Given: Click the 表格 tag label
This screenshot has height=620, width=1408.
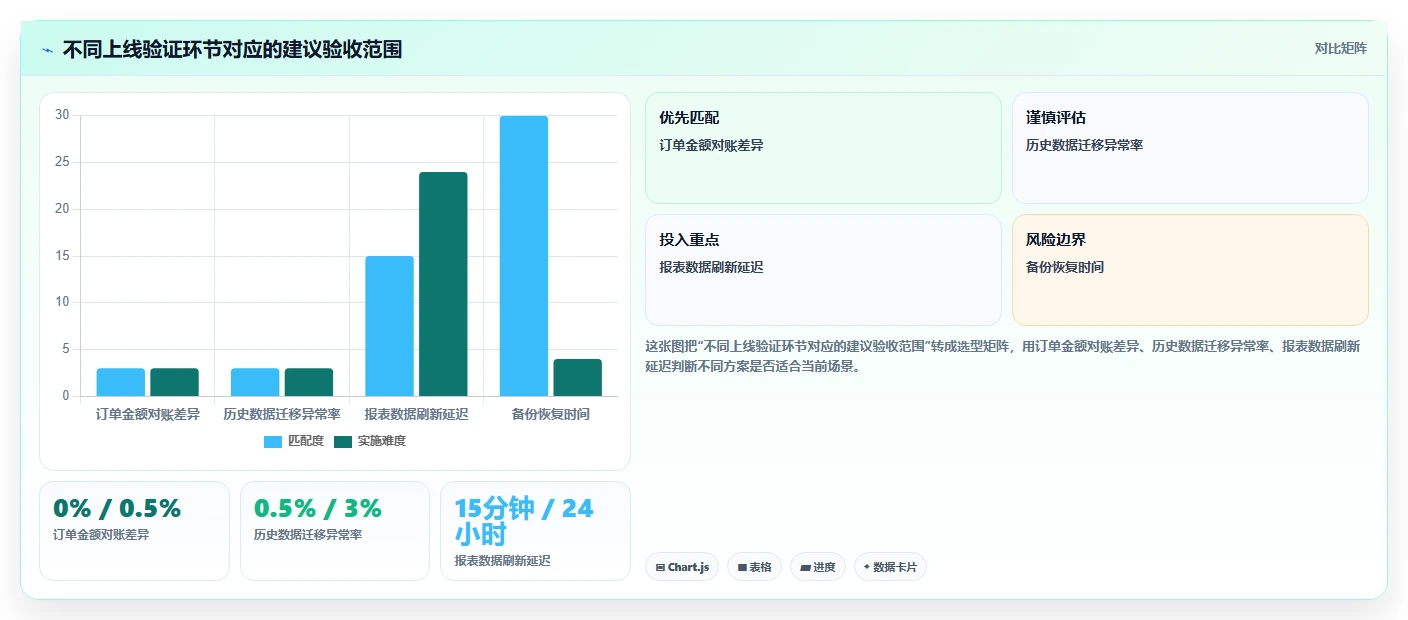Looking at the screenshot, I should click(761, 567).
